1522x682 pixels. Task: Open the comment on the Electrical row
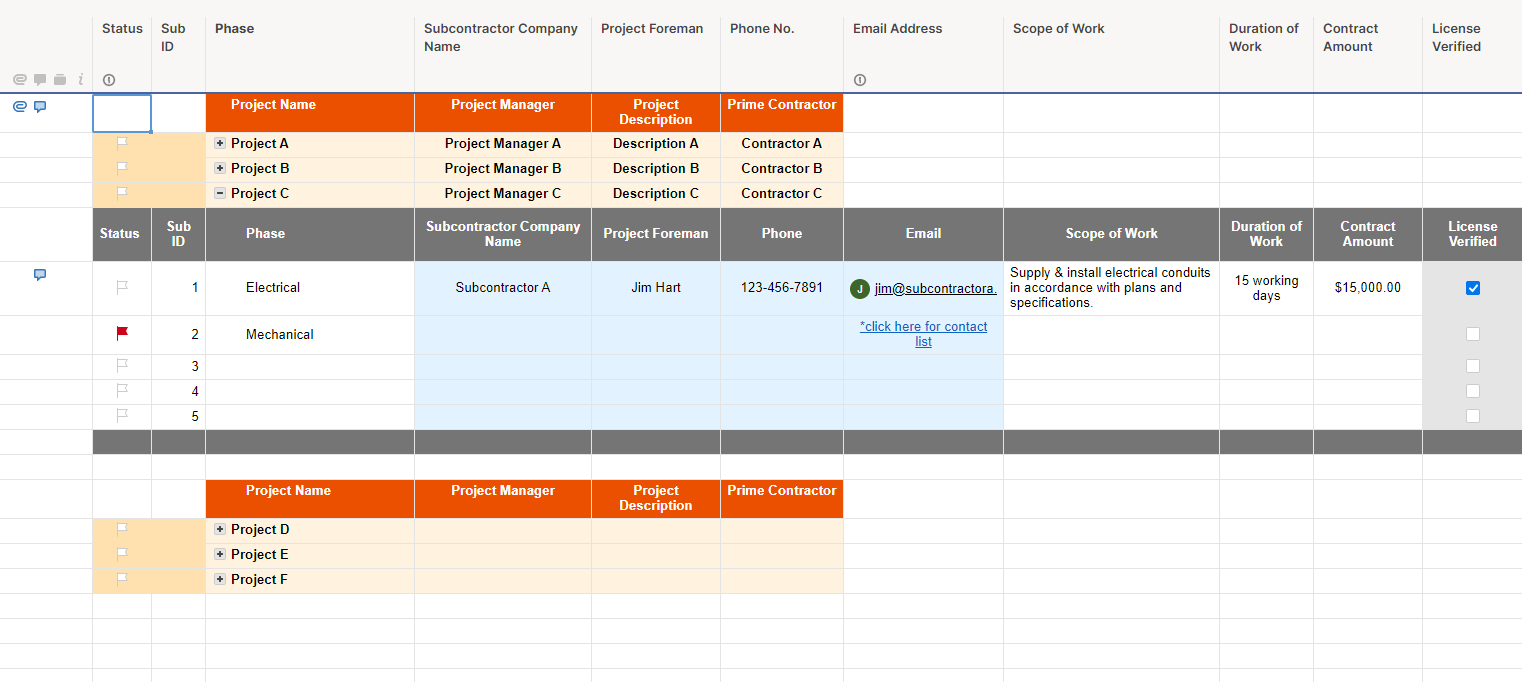pos(40,274)
